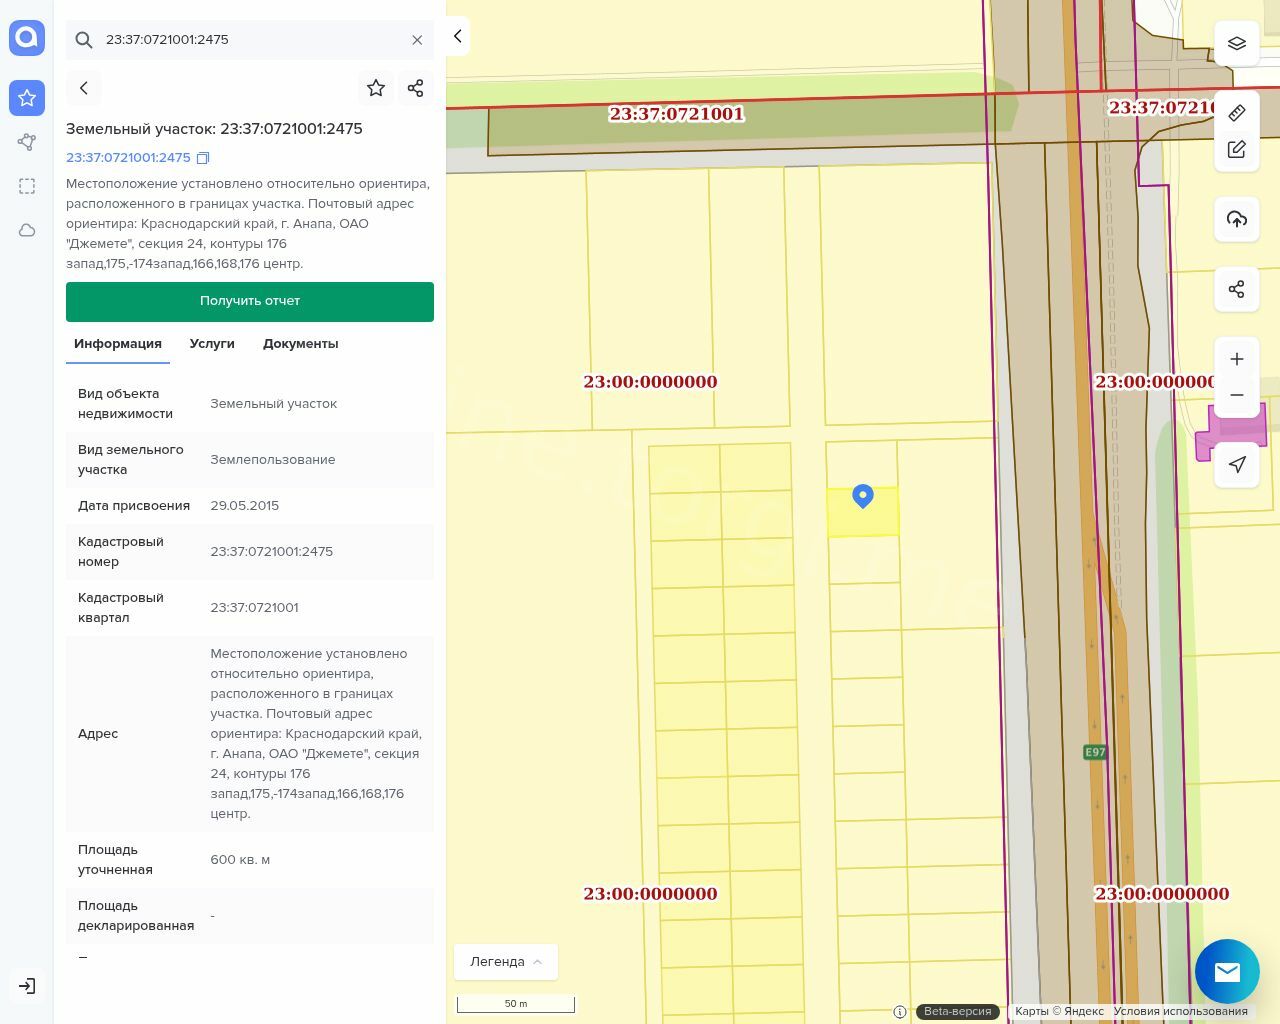Viewport: 1280px width, 1024px height.
Task: Zoom in on the map
Action: 1236,359
